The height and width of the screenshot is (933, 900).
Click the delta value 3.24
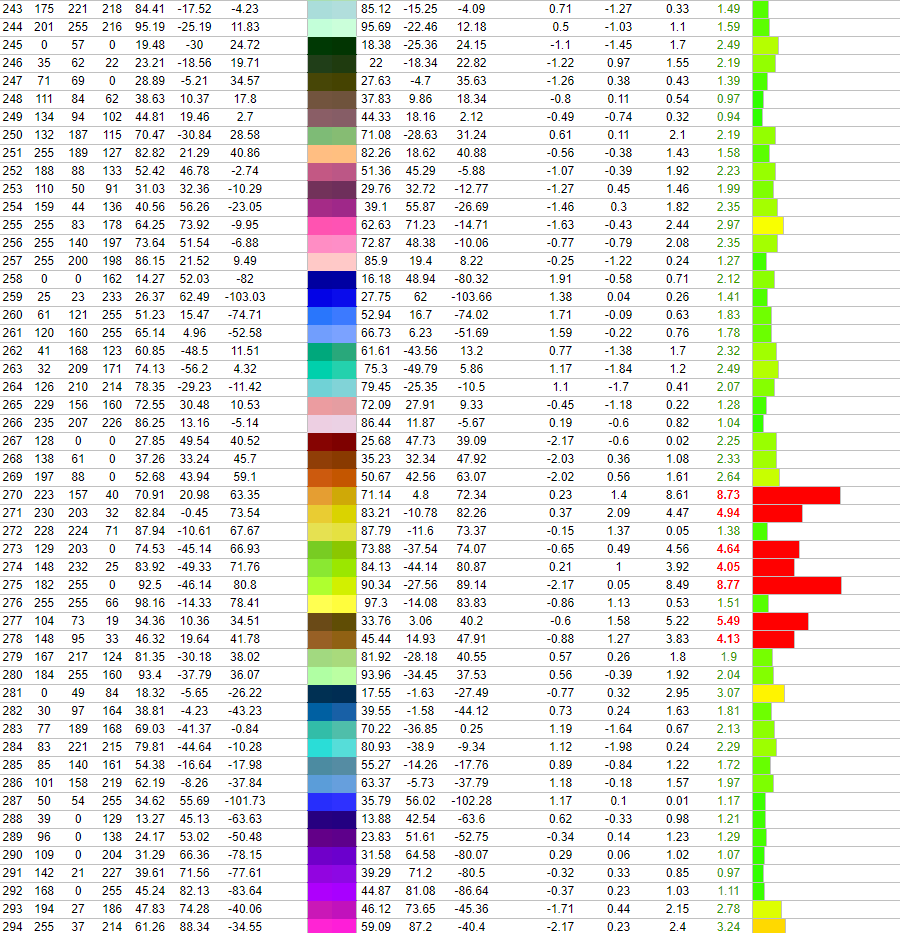click(728, 927)
